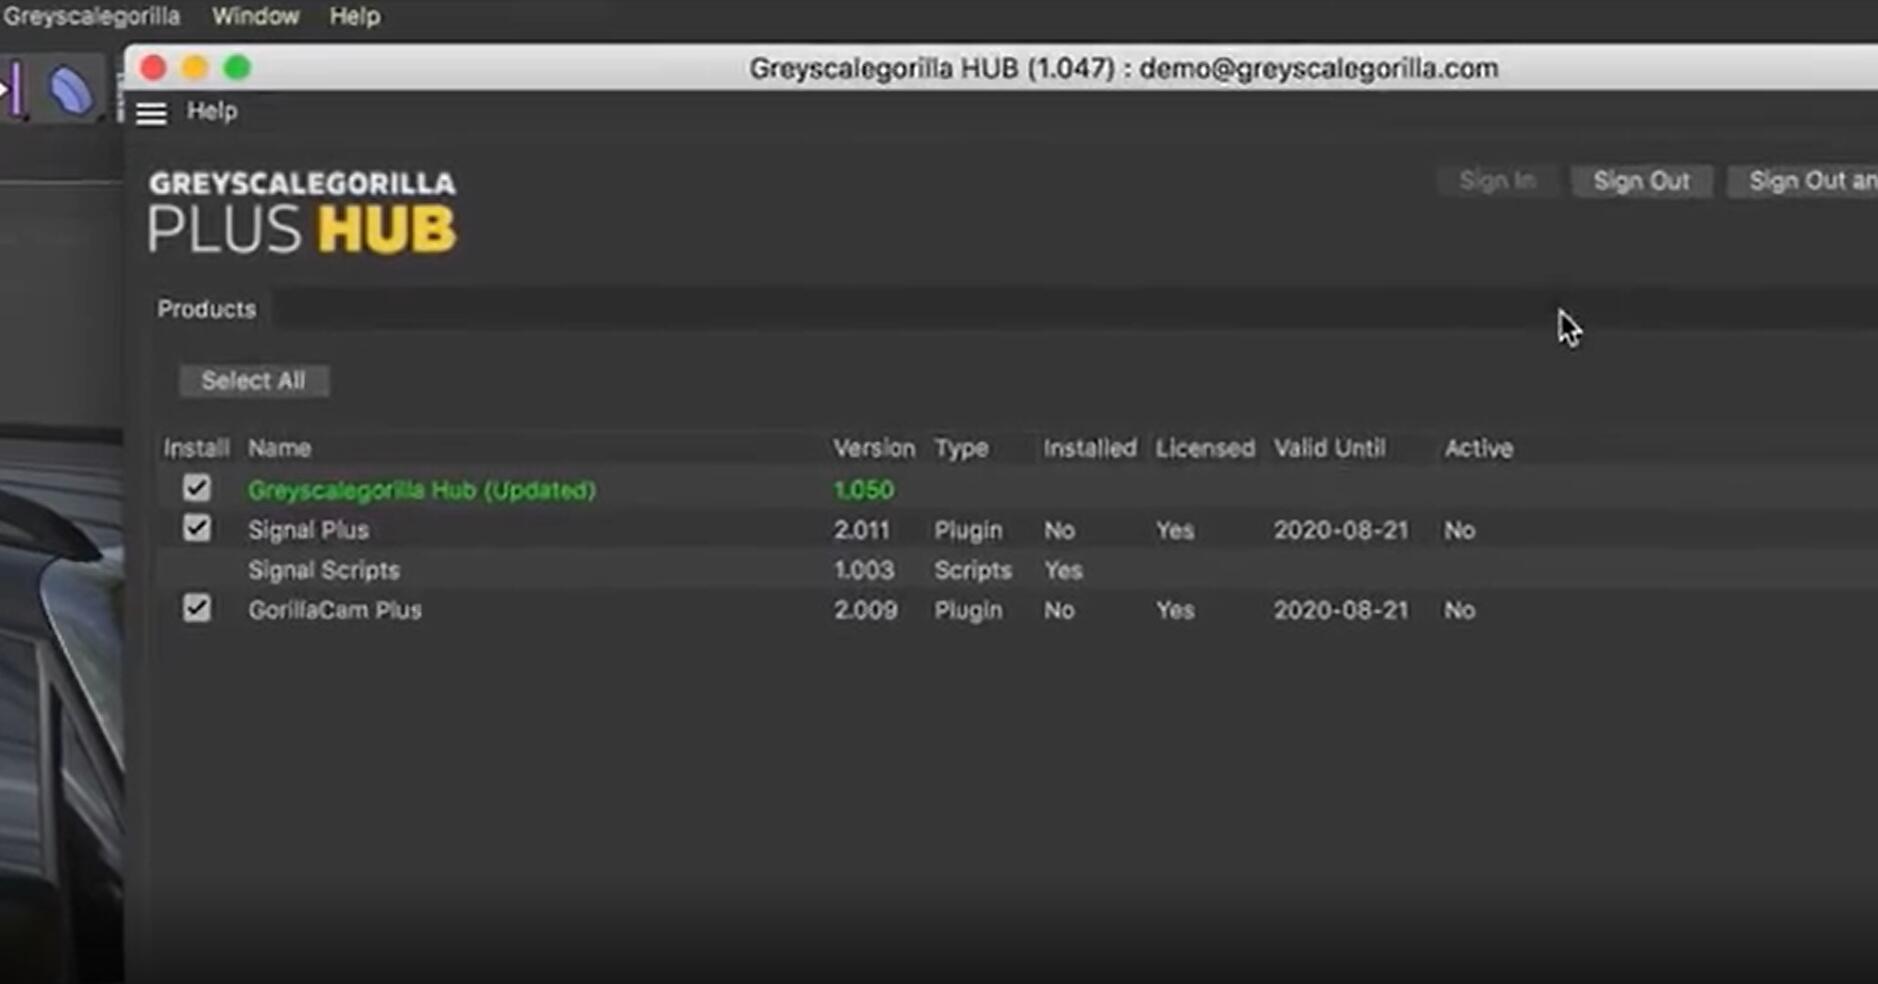The image size is (1878, 984).
Task: Click Valid Until date for GorillaCam Plus
Action: pyautogui.click(x=1340, y=610)
